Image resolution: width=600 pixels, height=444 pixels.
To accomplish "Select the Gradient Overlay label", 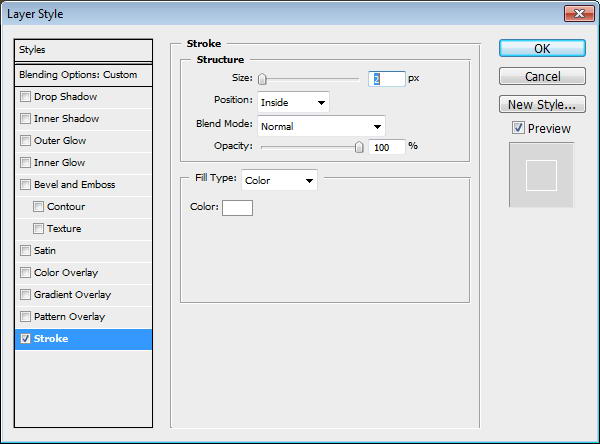I will (72, 295).
